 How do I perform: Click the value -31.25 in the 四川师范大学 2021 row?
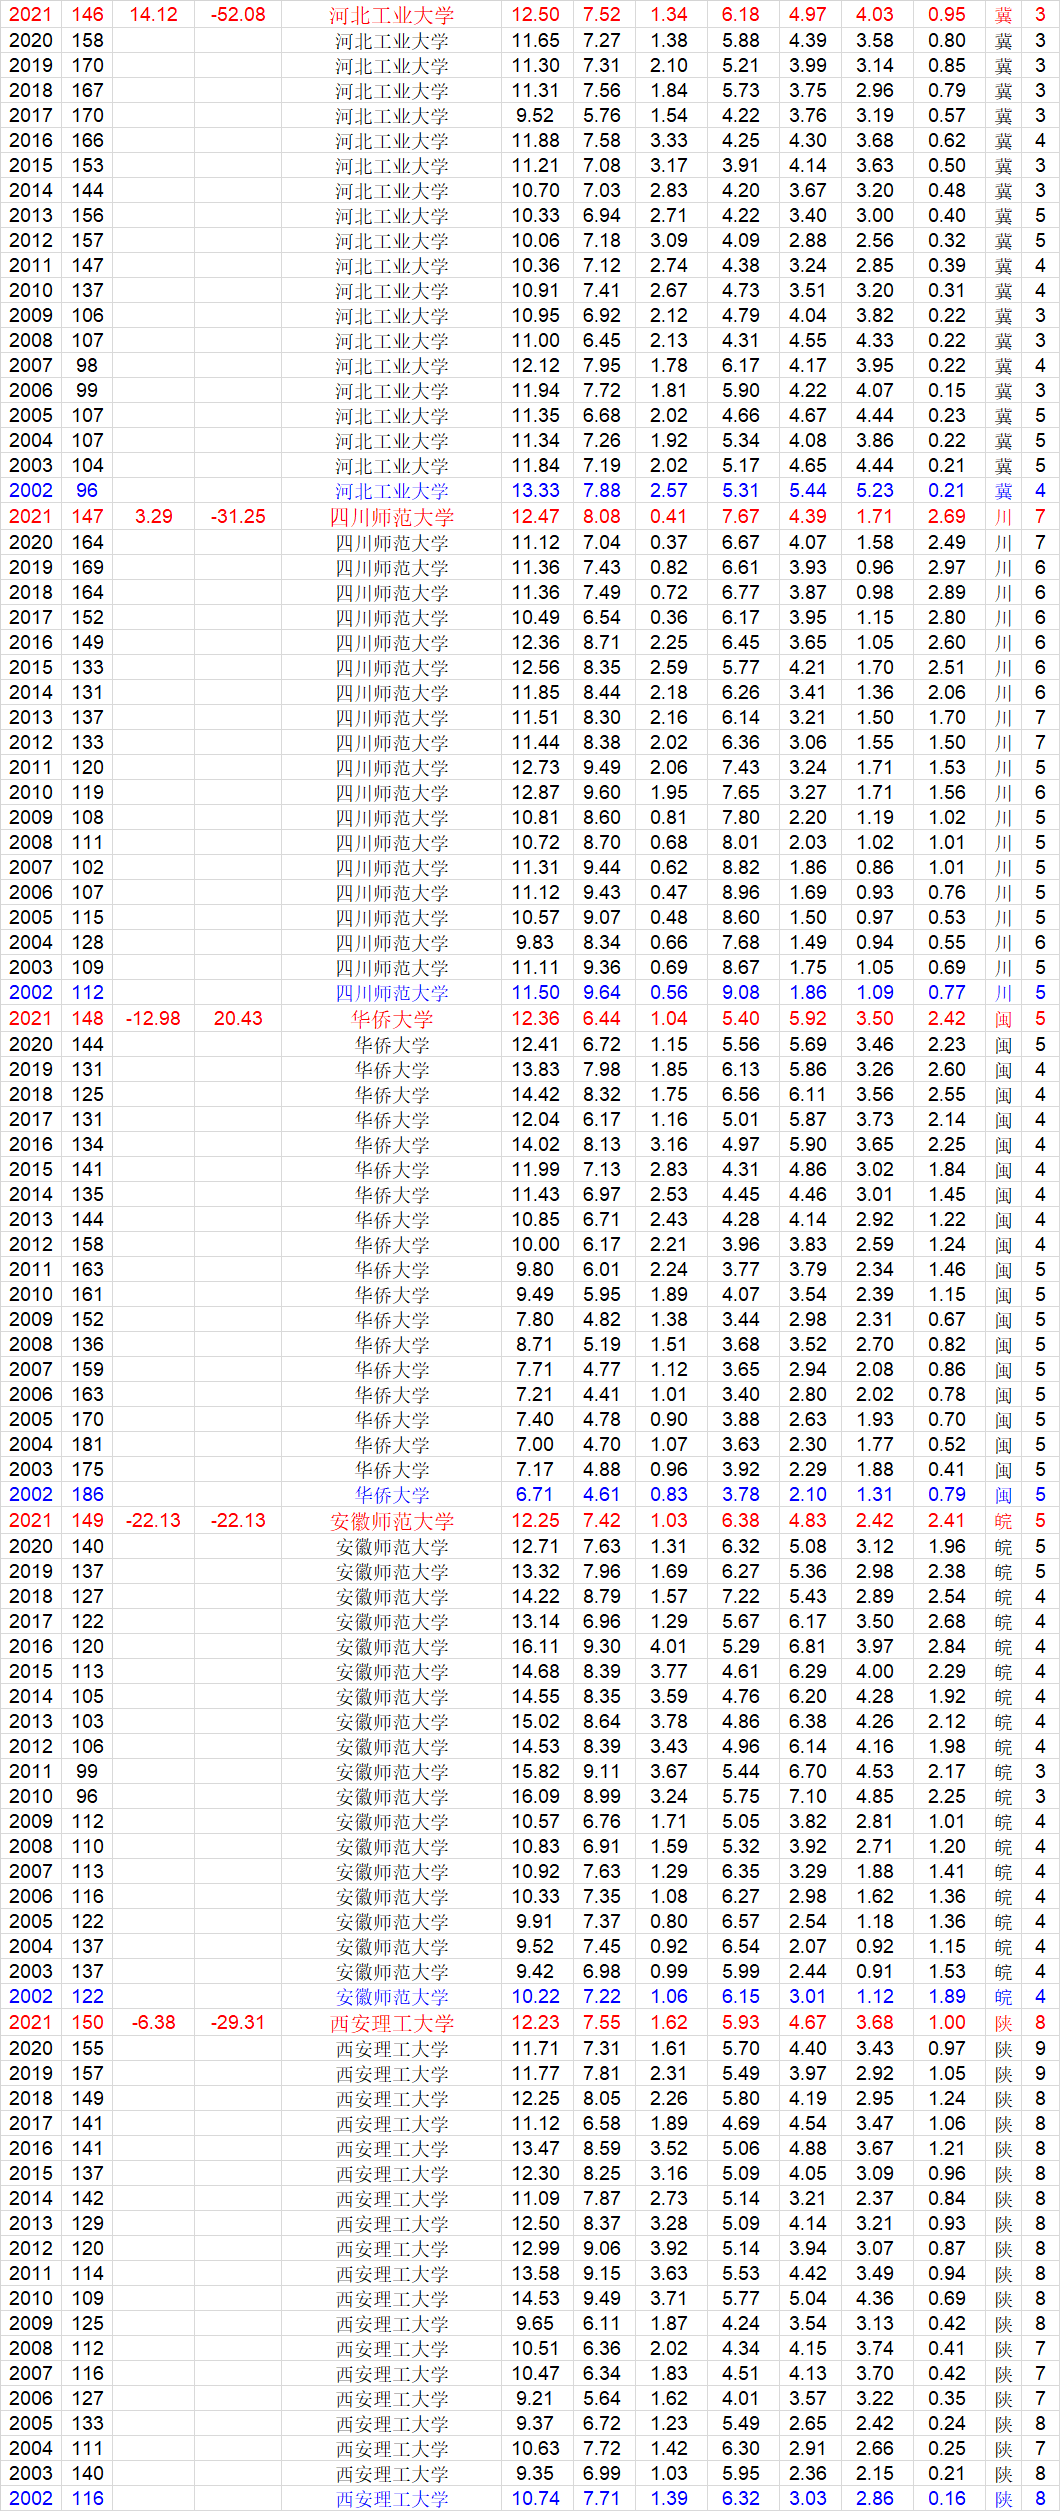[238, 517]
